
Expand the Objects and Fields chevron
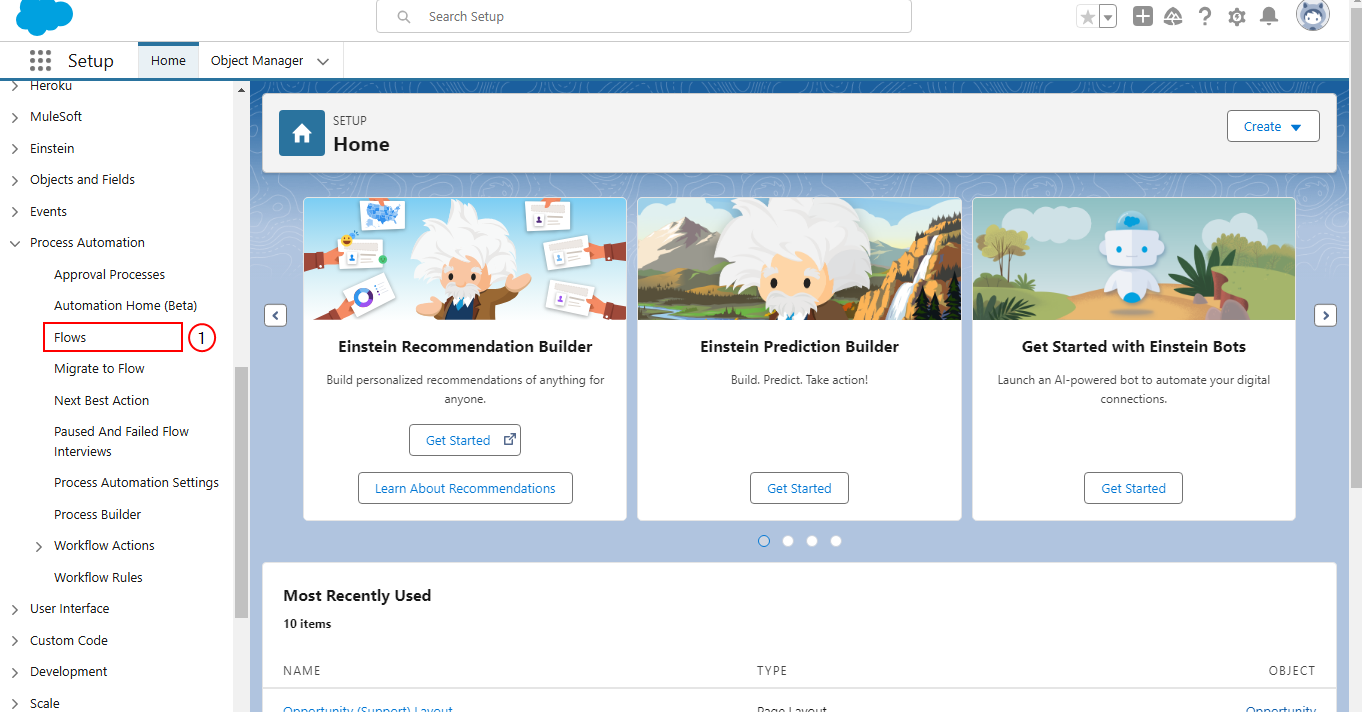pos(14,180)
